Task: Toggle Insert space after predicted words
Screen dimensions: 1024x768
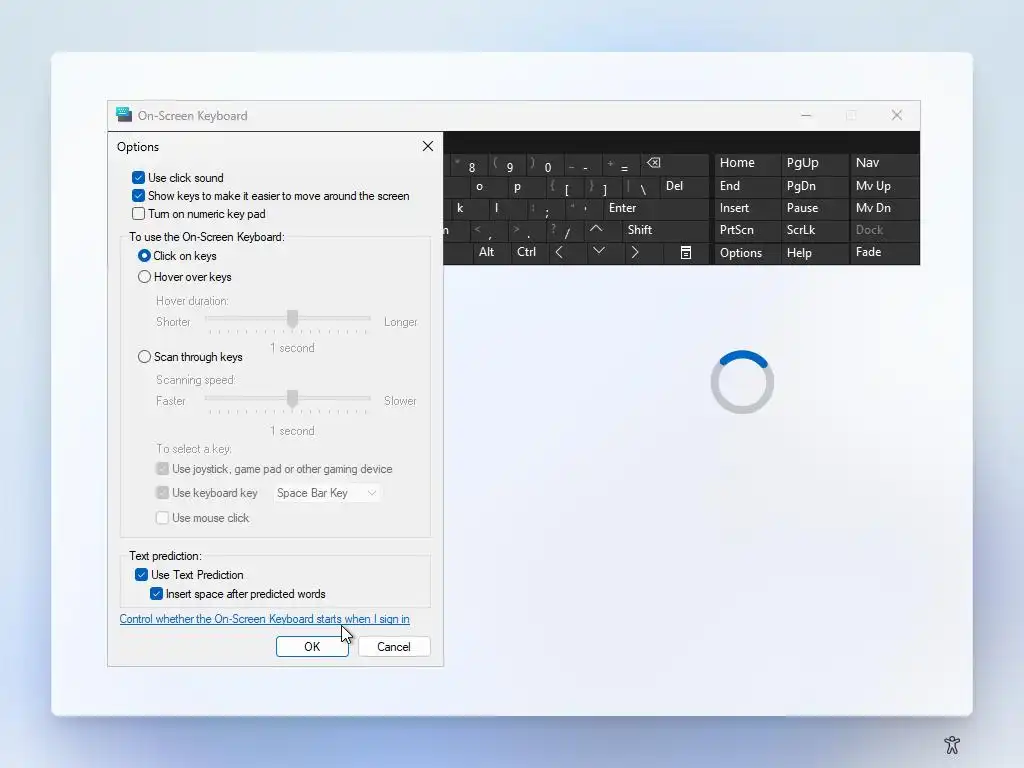Action: pyautogui.click(x=156, y=594)
